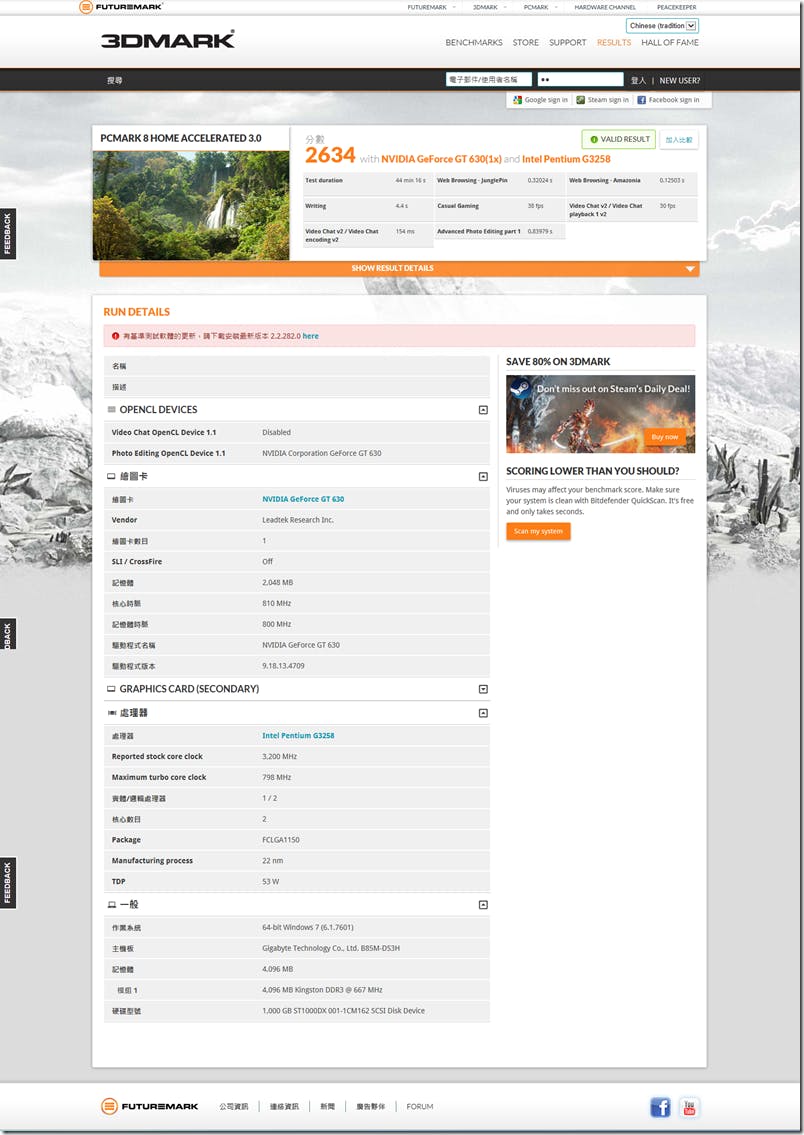Click the Buy now button
The width and height of the screenshot is (804, 1135).
tap(664, 437)
